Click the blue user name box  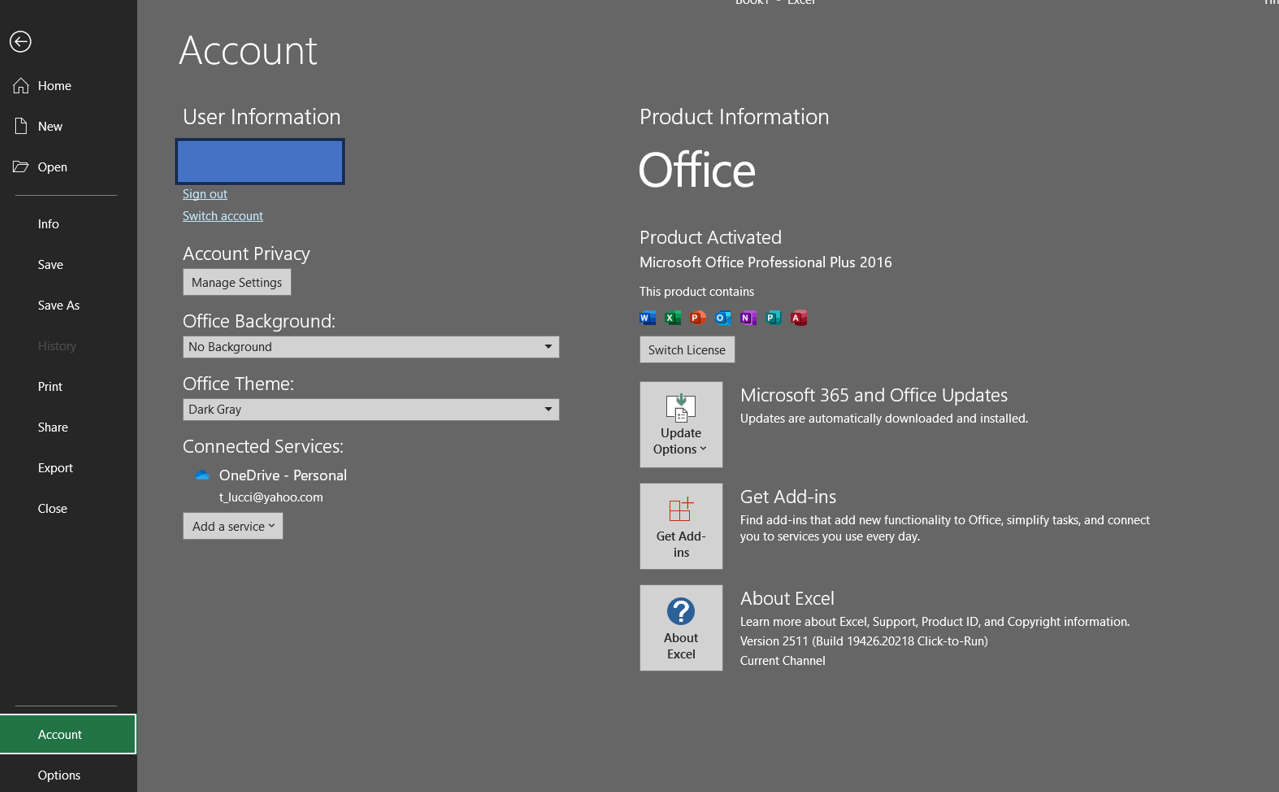[260, 161]
